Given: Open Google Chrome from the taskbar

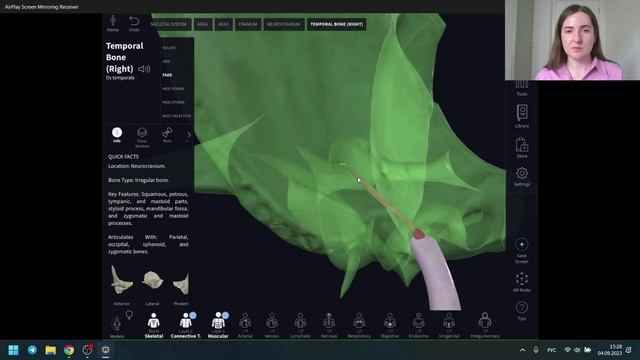Looking at the screenshot, I should point(69,350).
